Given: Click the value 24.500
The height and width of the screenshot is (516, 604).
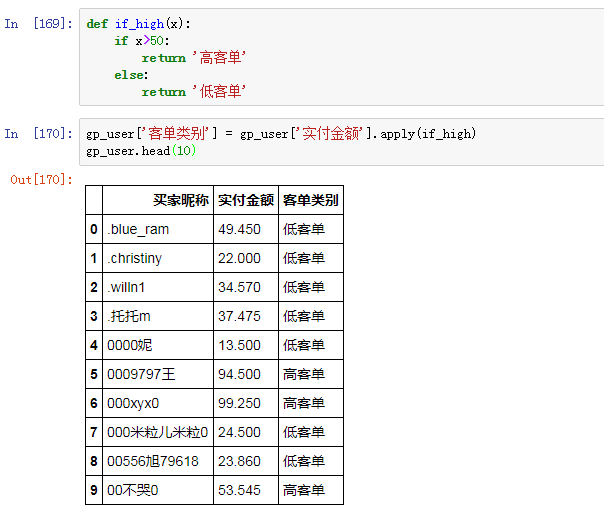Looking at the screenshot, I should (x=239, y=432).
